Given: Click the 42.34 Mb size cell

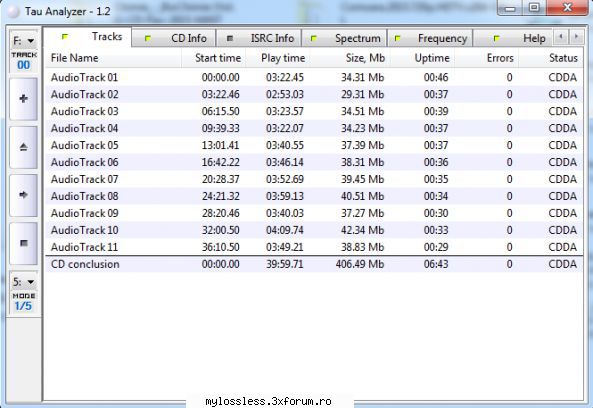Looking at the screenshot, I should pyautogui.click(x=362, y=230).
